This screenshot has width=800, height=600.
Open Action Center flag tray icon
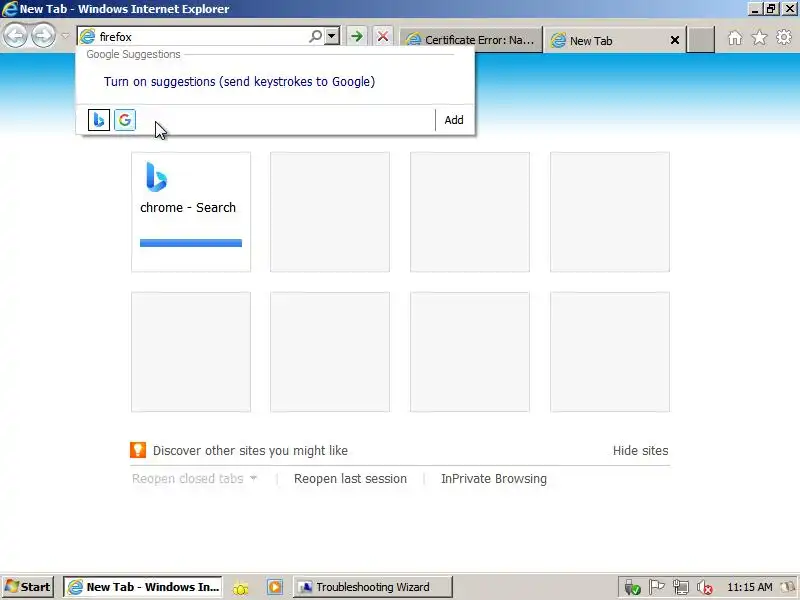656,587
